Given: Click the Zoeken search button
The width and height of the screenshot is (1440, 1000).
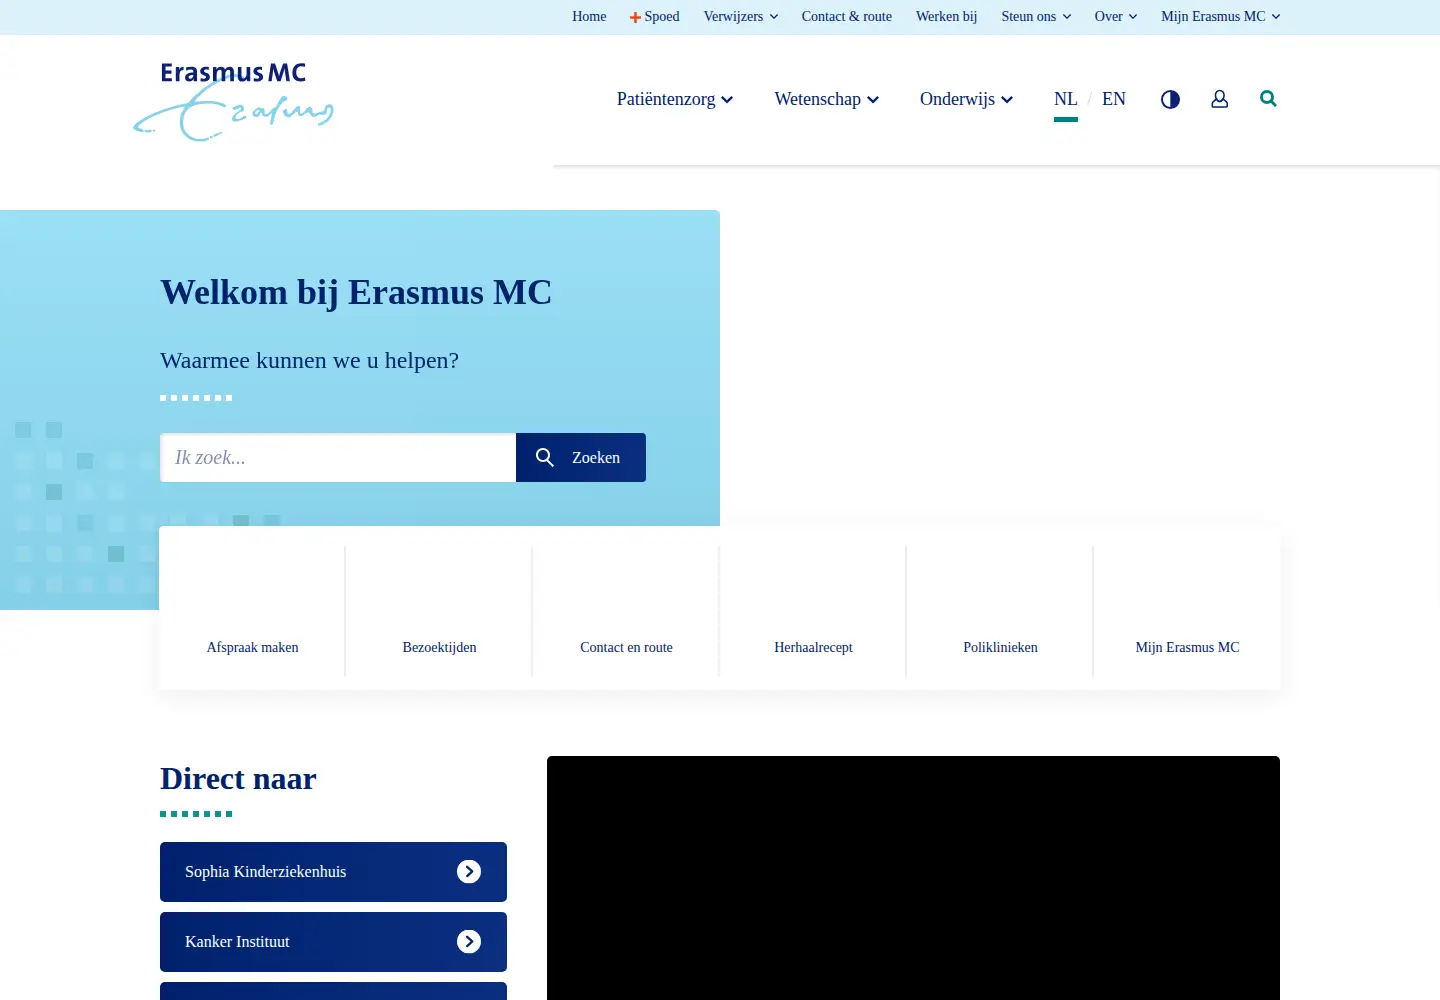Looking at the screenshot, I should [x=581, y=457].
